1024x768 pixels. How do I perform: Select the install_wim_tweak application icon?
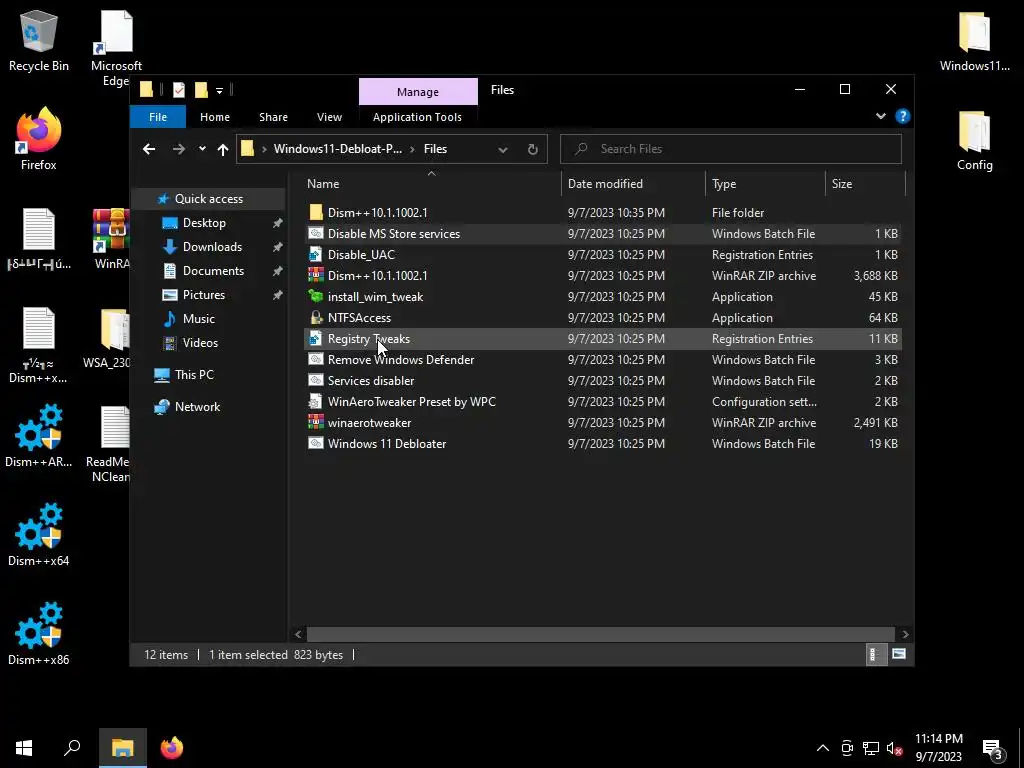(316, 296)
